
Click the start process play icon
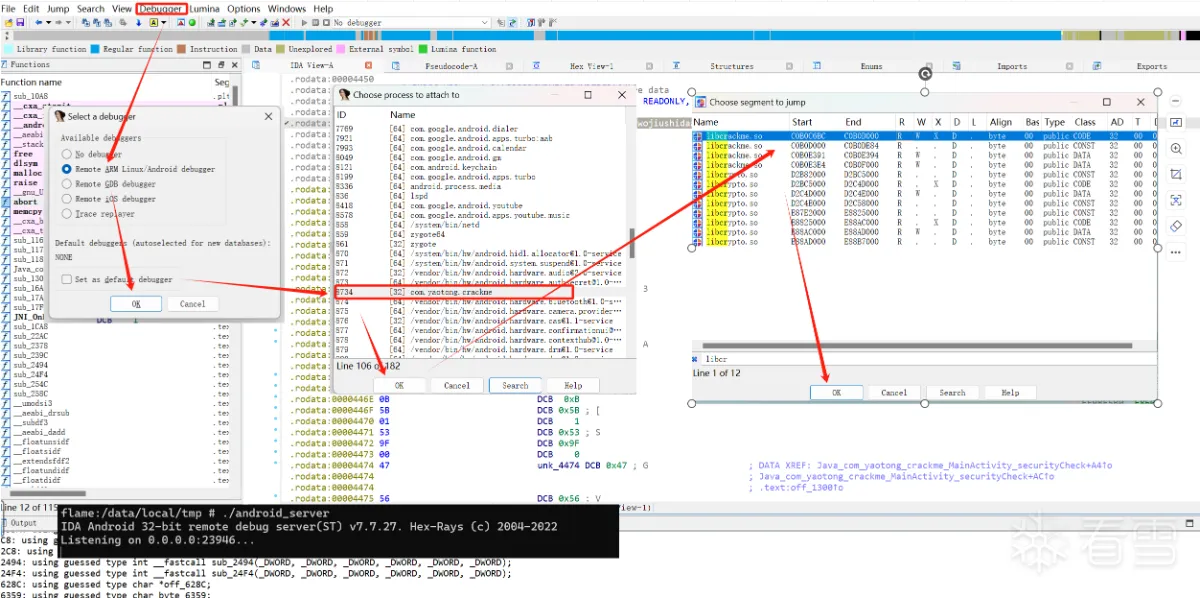304,22
